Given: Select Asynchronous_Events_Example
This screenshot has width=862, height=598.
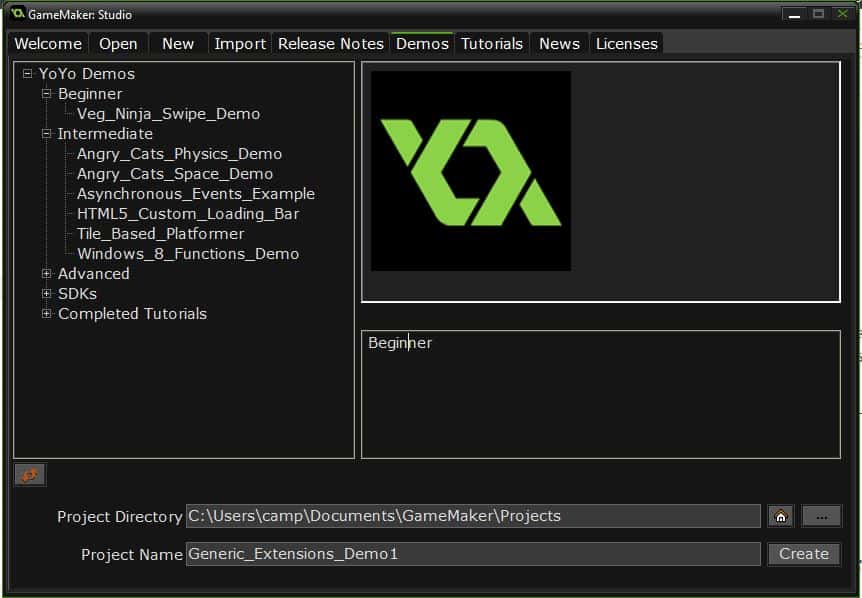Looking at the screenshot, I should (196, 194).
